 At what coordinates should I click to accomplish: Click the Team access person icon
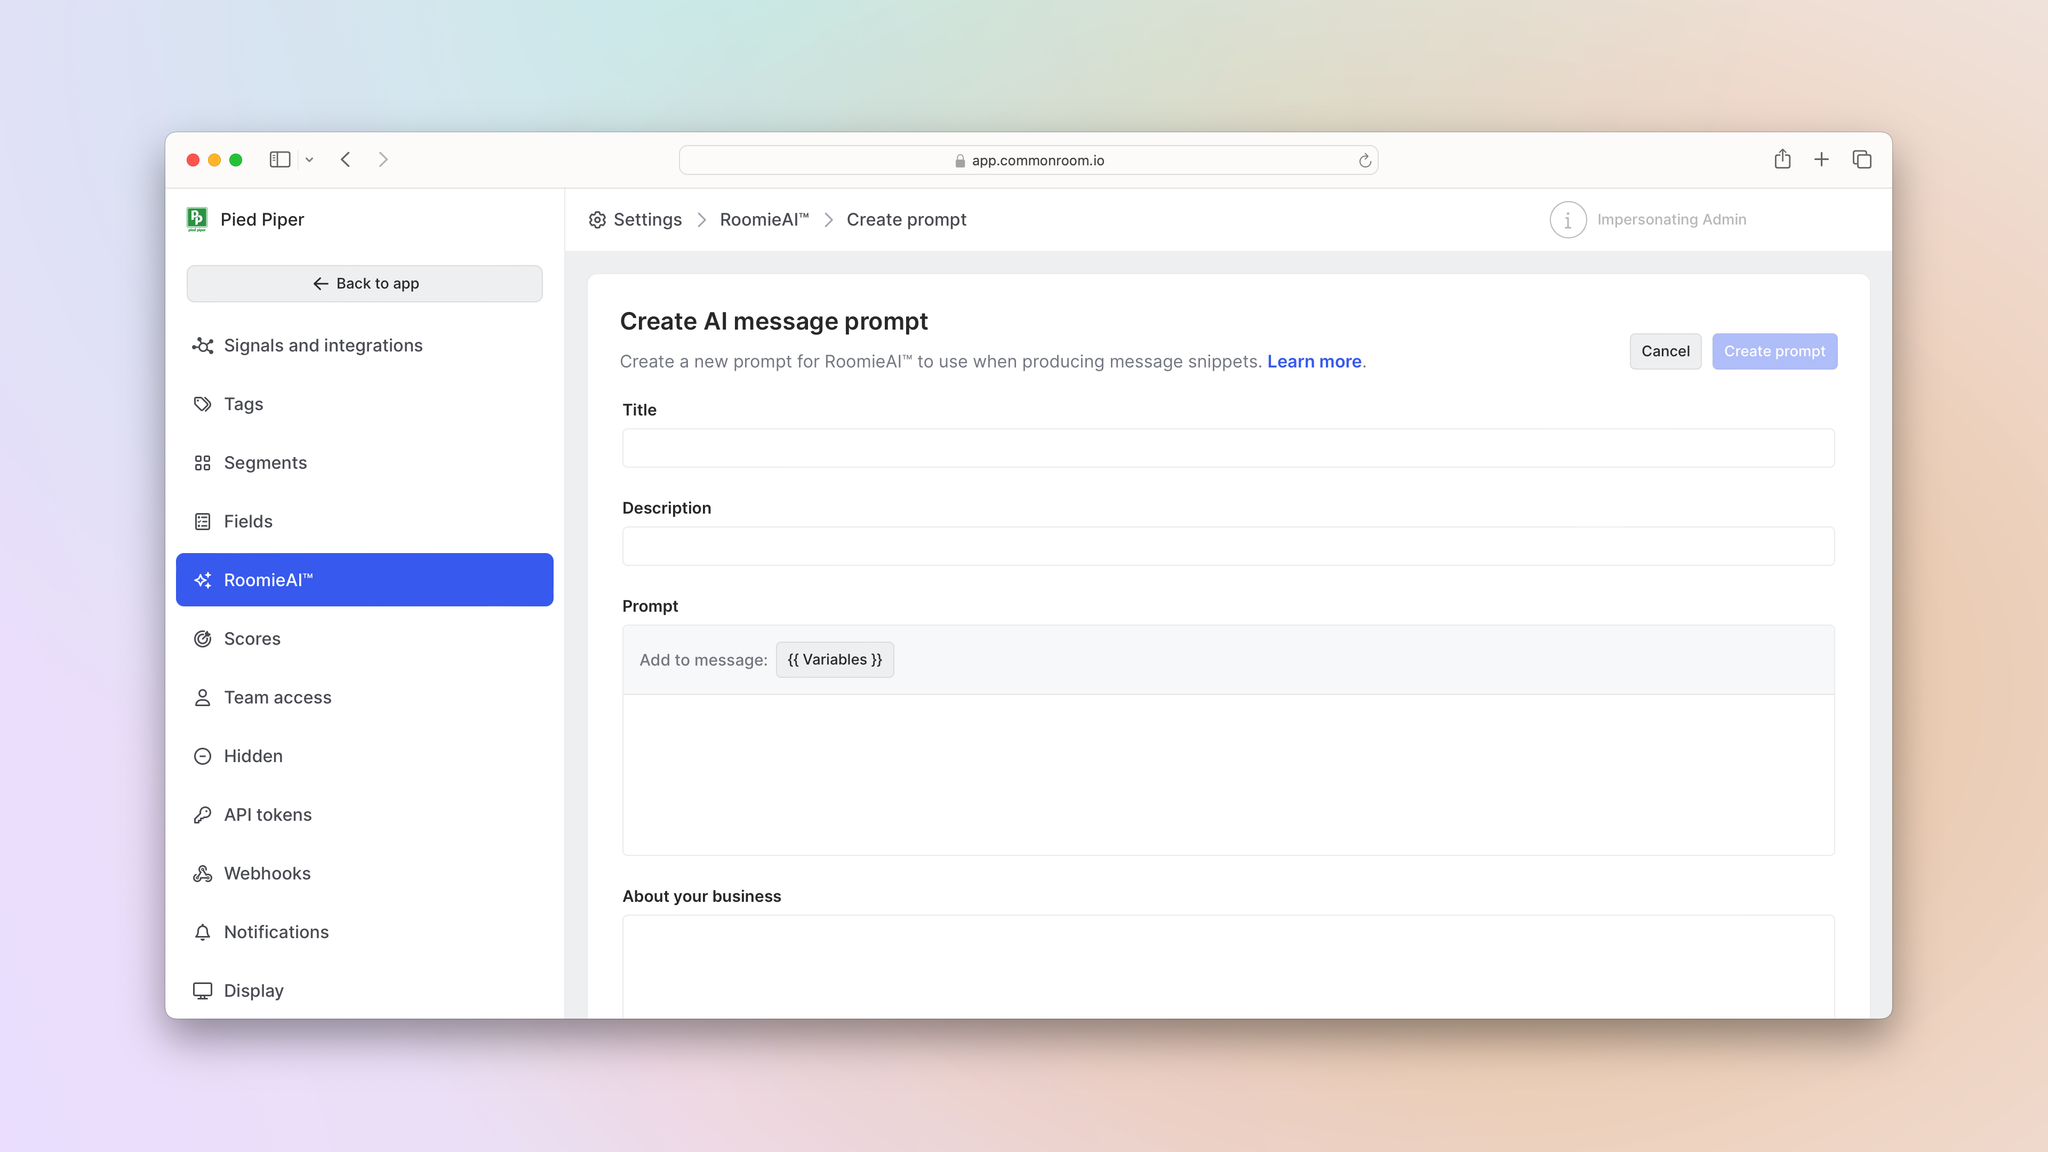[202, 698]
